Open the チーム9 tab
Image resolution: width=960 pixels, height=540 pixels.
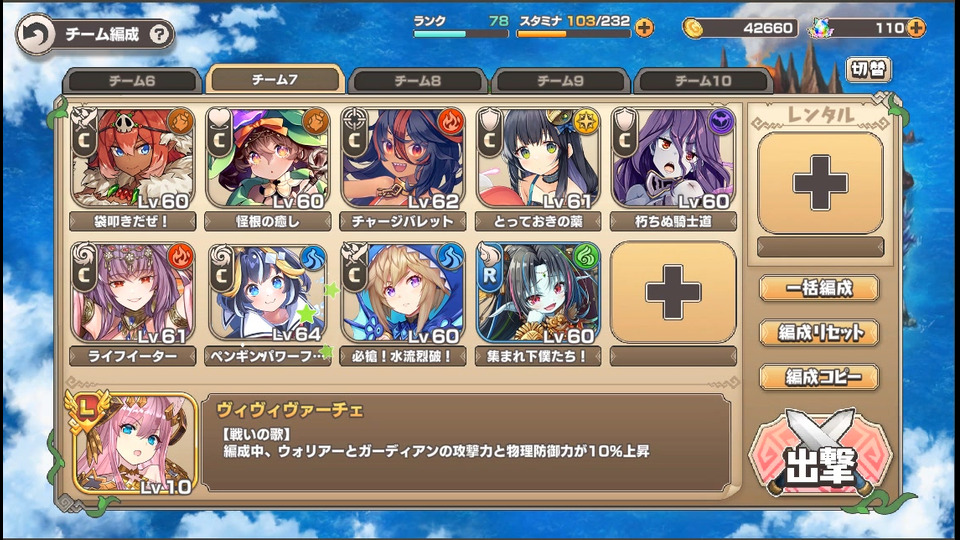pyautogui.click(x=560, y=81)
